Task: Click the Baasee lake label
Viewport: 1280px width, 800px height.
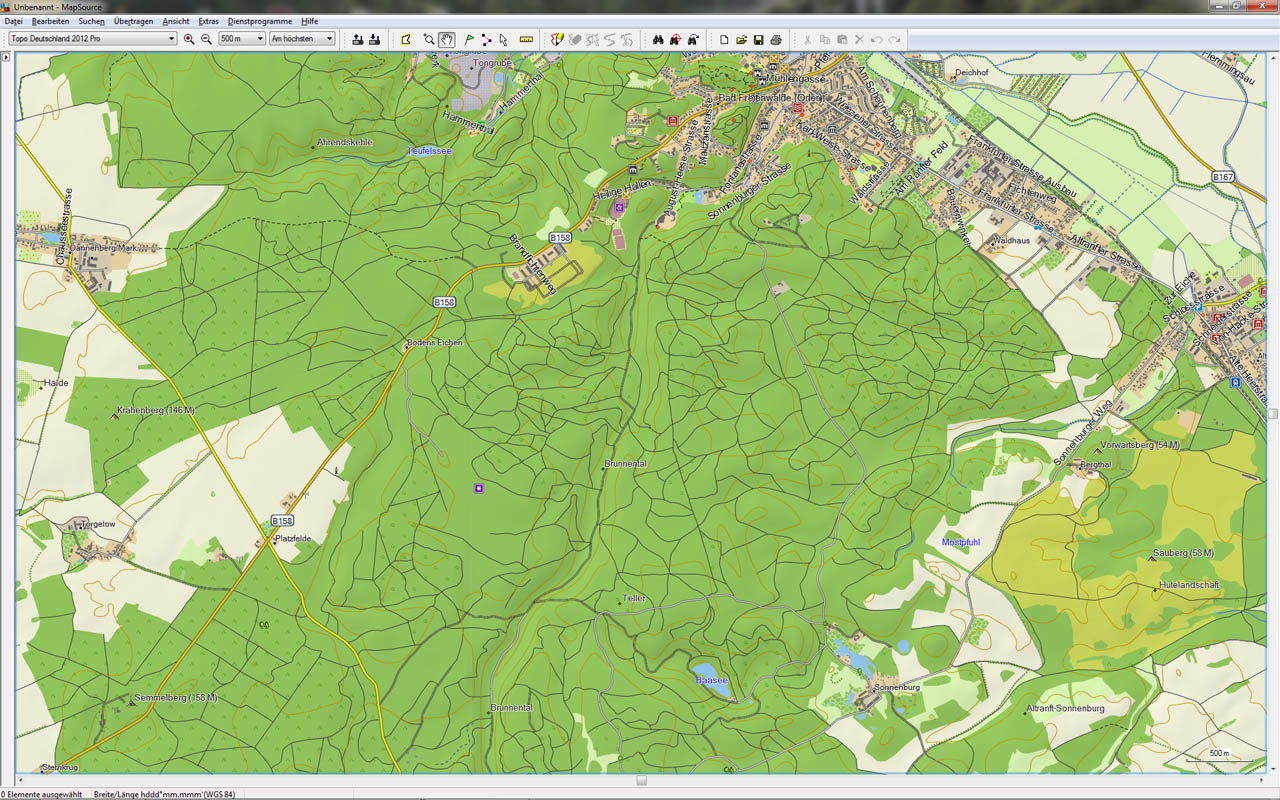Action: point(711,680)
